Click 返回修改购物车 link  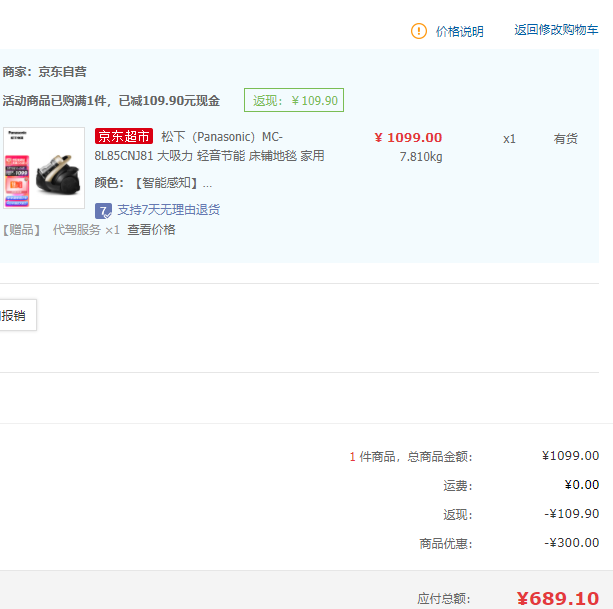(556, 30)
